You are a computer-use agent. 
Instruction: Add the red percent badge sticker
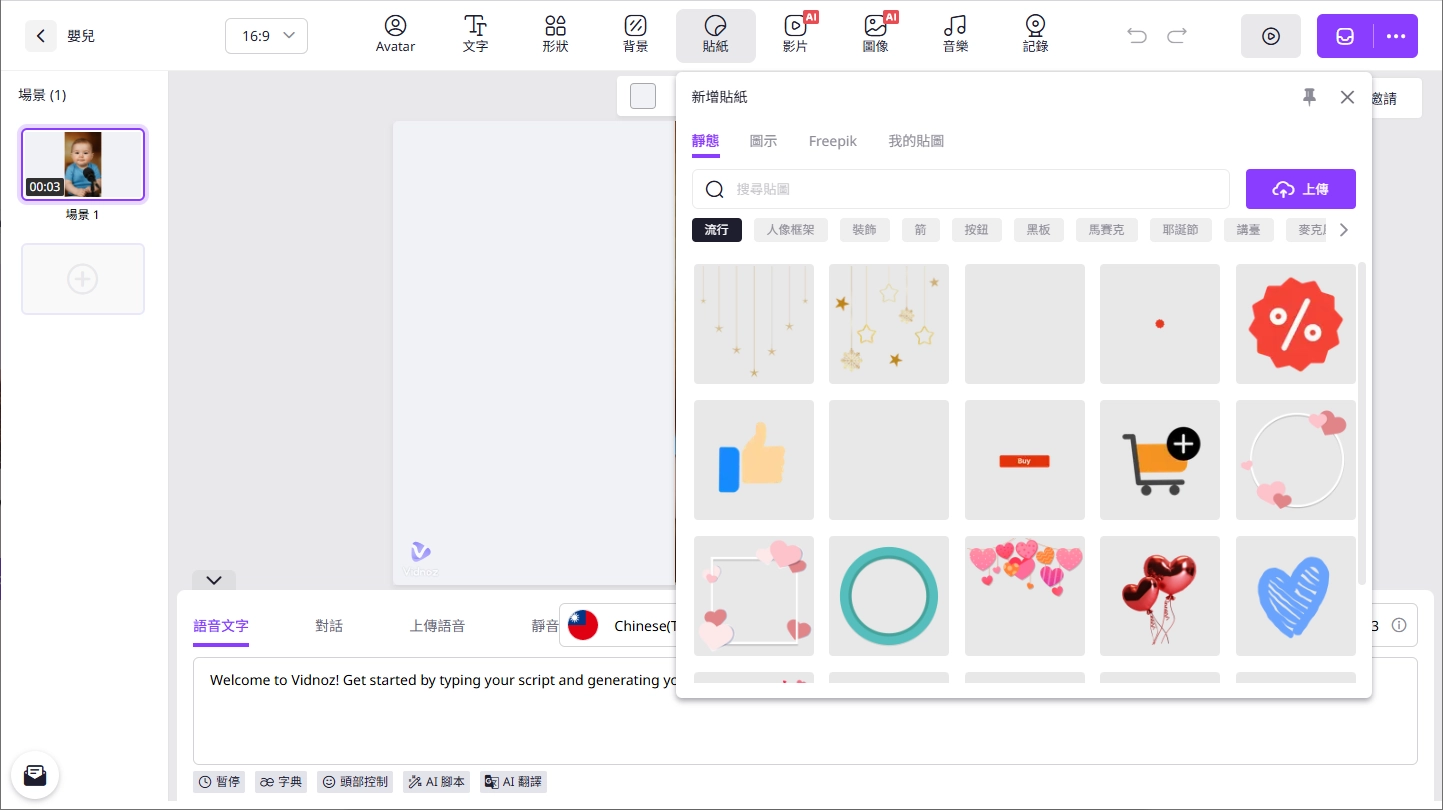(1296, 324)
